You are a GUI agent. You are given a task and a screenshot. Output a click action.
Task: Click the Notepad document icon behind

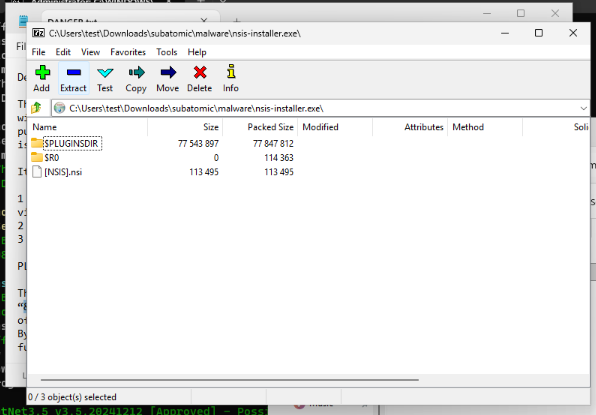(x=23, y=21)
